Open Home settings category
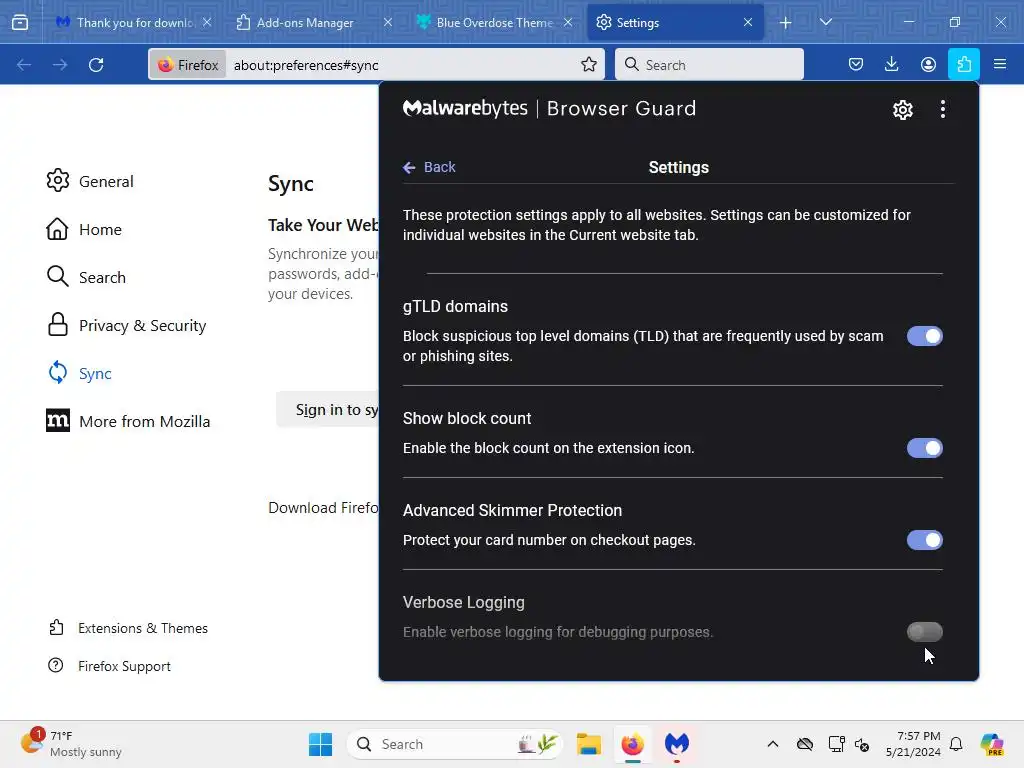1024x768 pixels. [84, 229]
